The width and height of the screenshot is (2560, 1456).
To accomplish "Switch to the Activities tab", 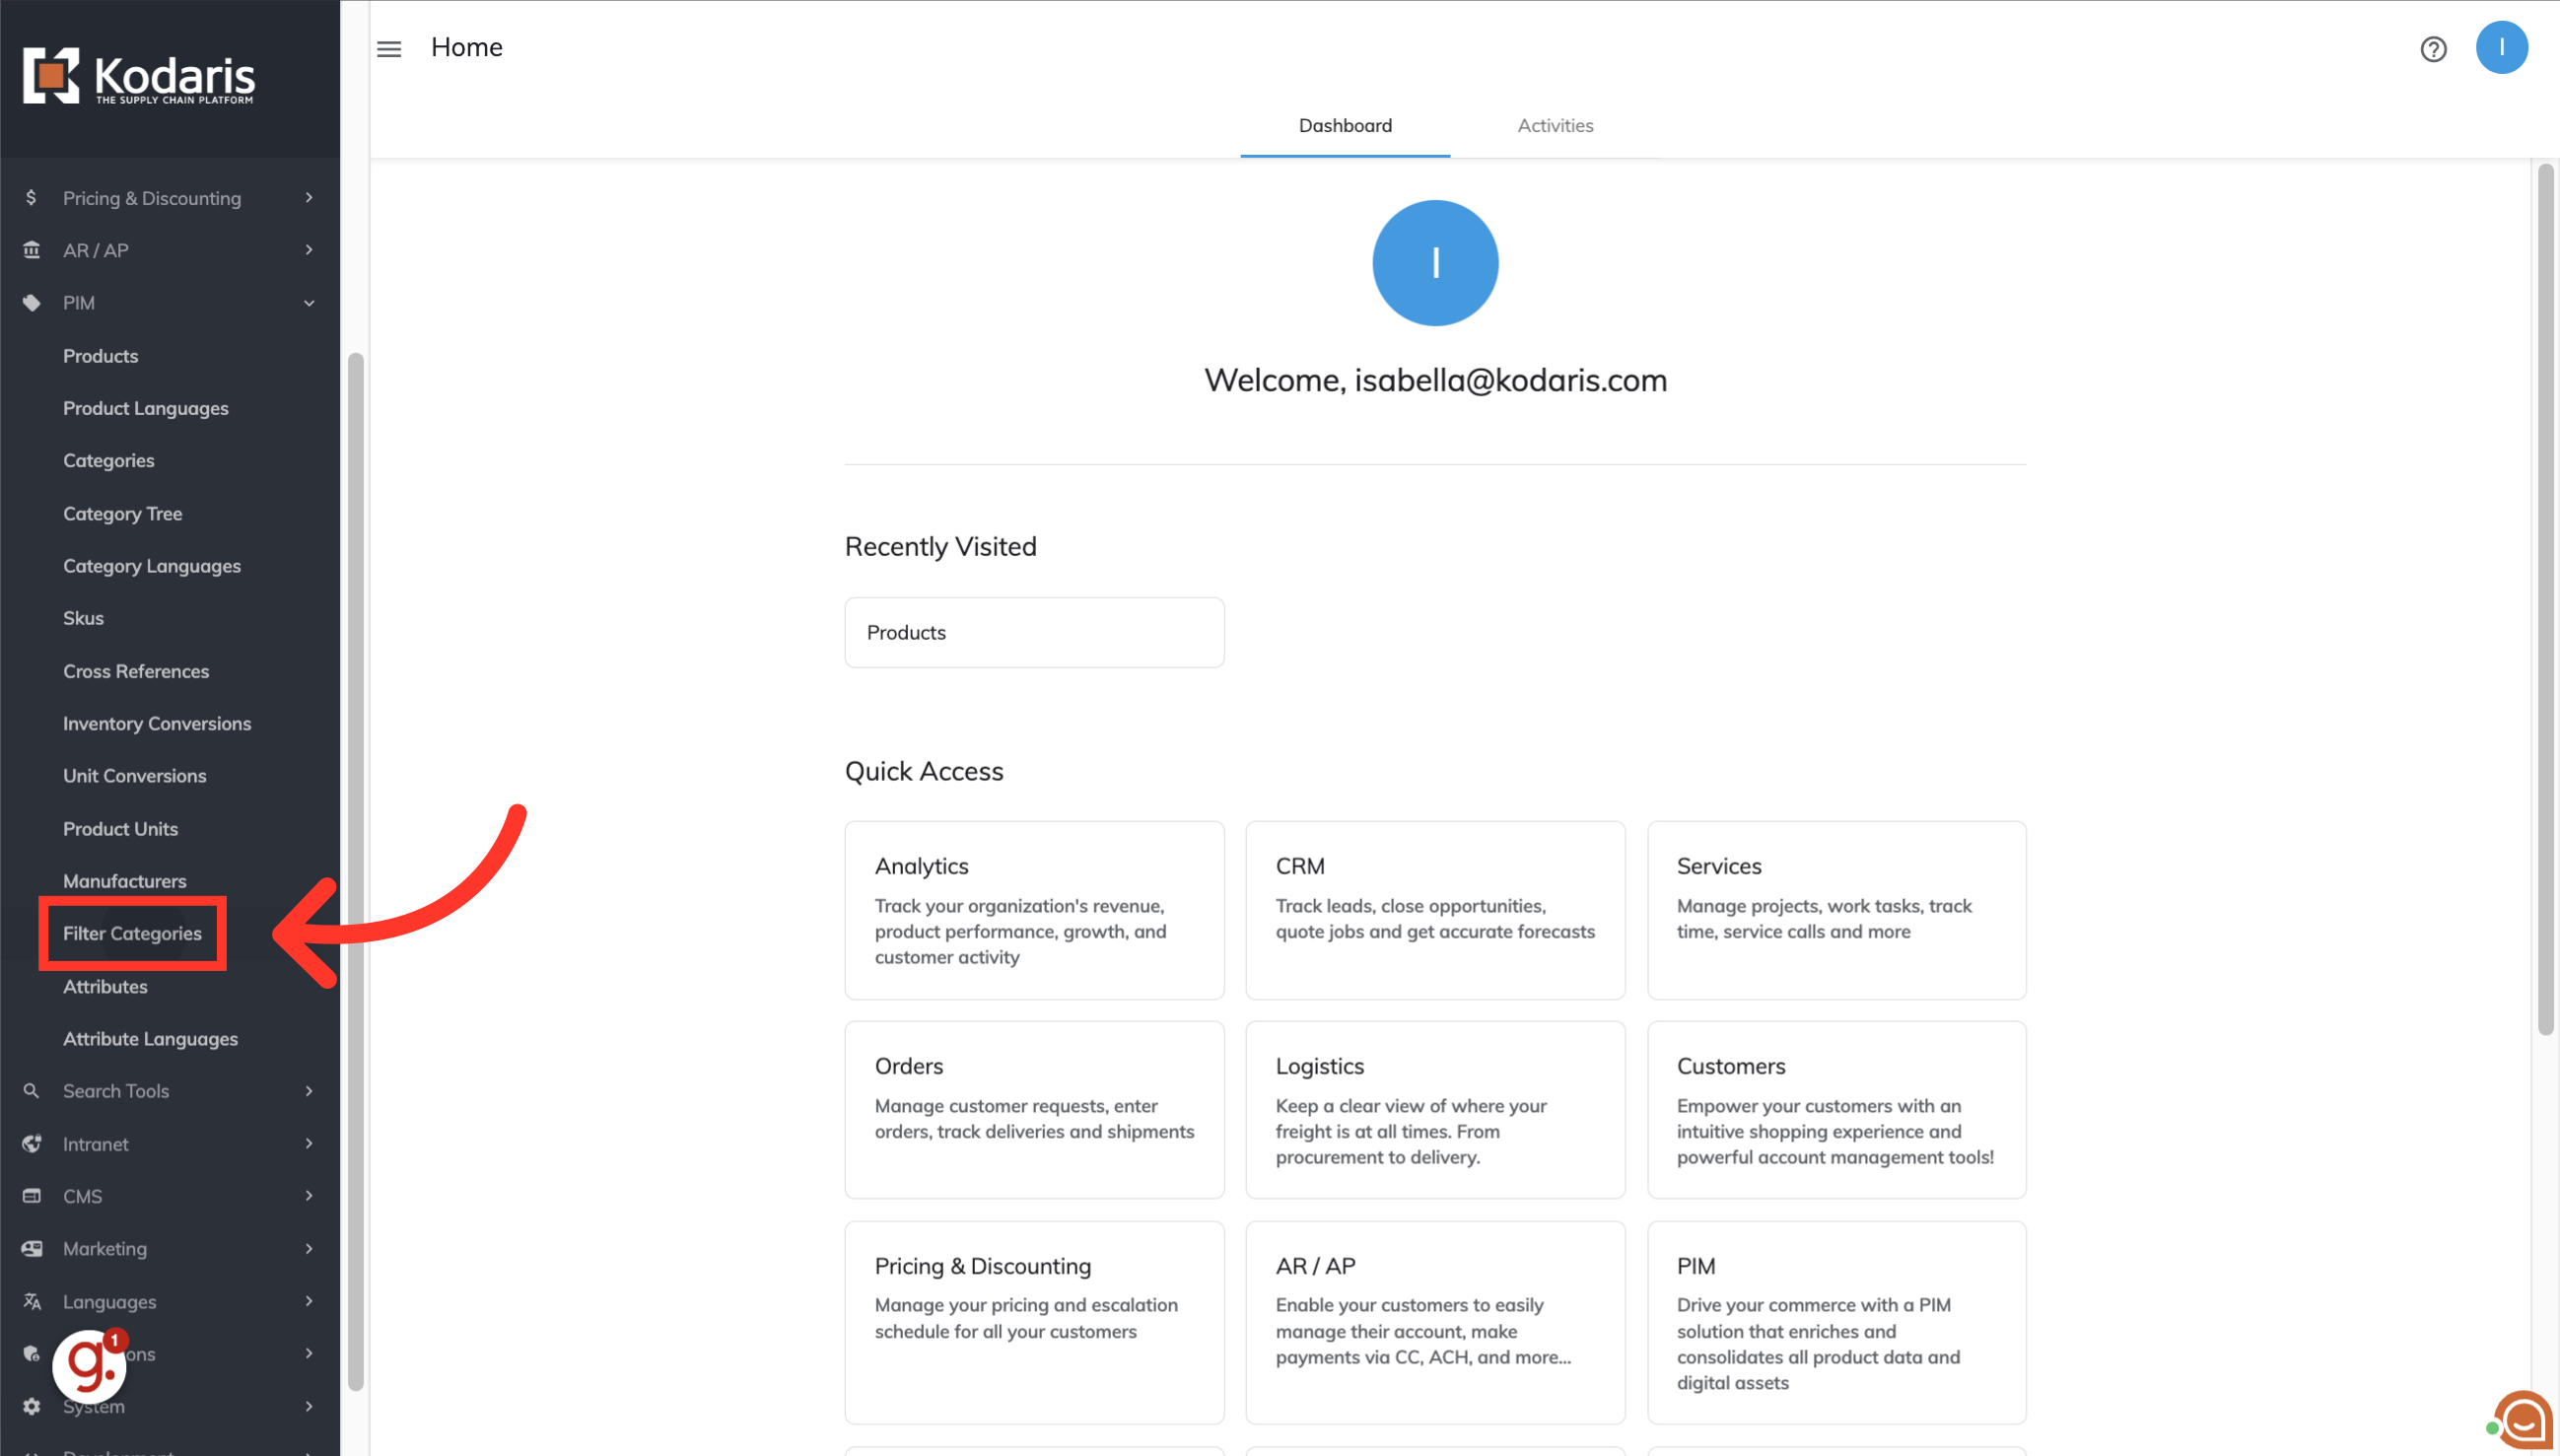I will tap(1555, 126).
